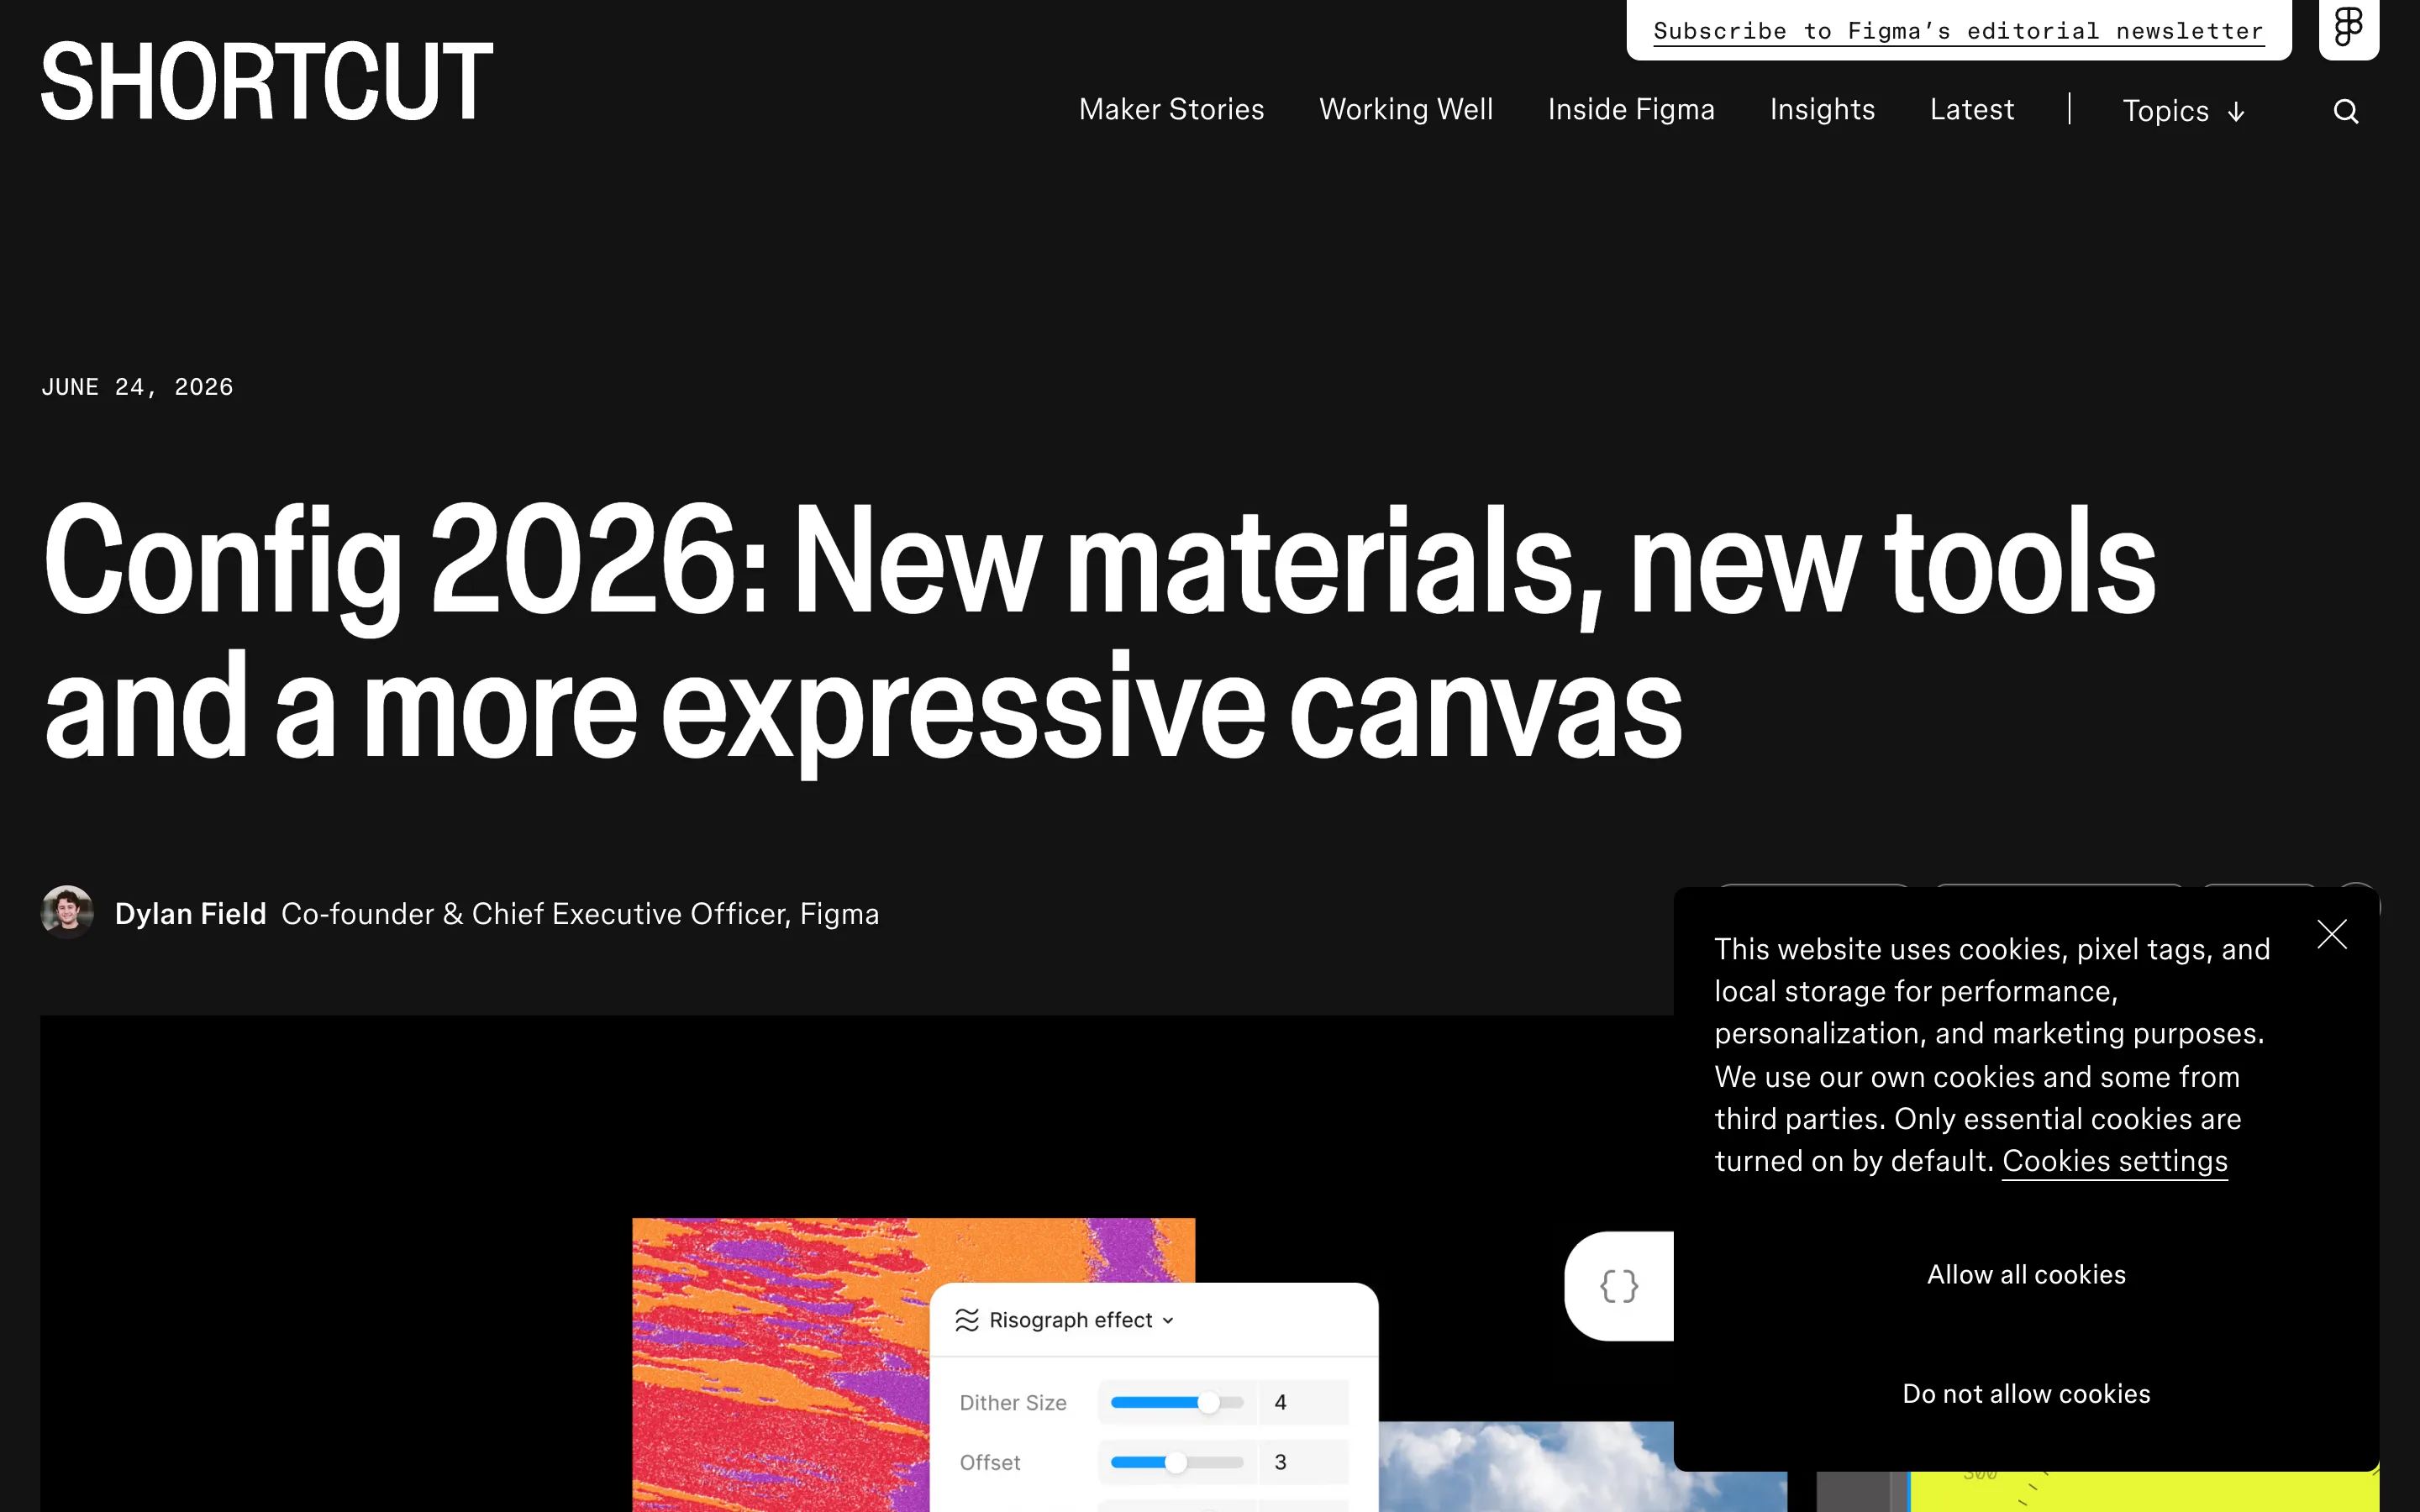
Task: Click the Dither Size label
Action: [1012, 1403]
